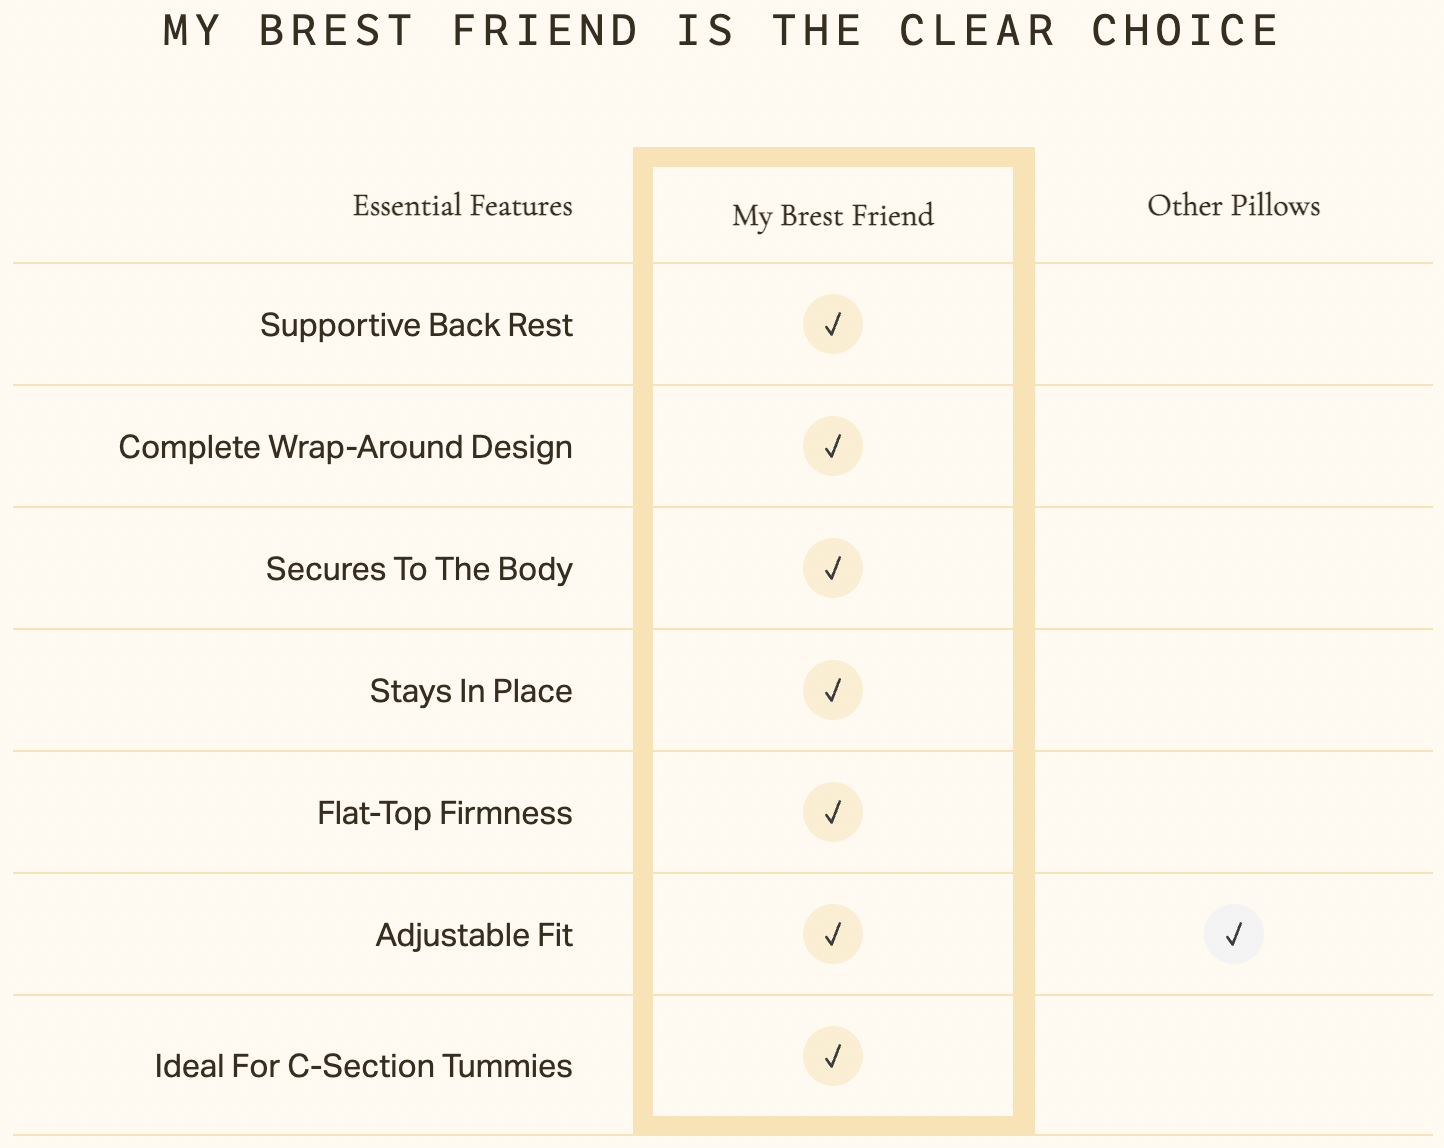
Task: Select the My Brest Friend column header
Action: [x=833, y=216]
